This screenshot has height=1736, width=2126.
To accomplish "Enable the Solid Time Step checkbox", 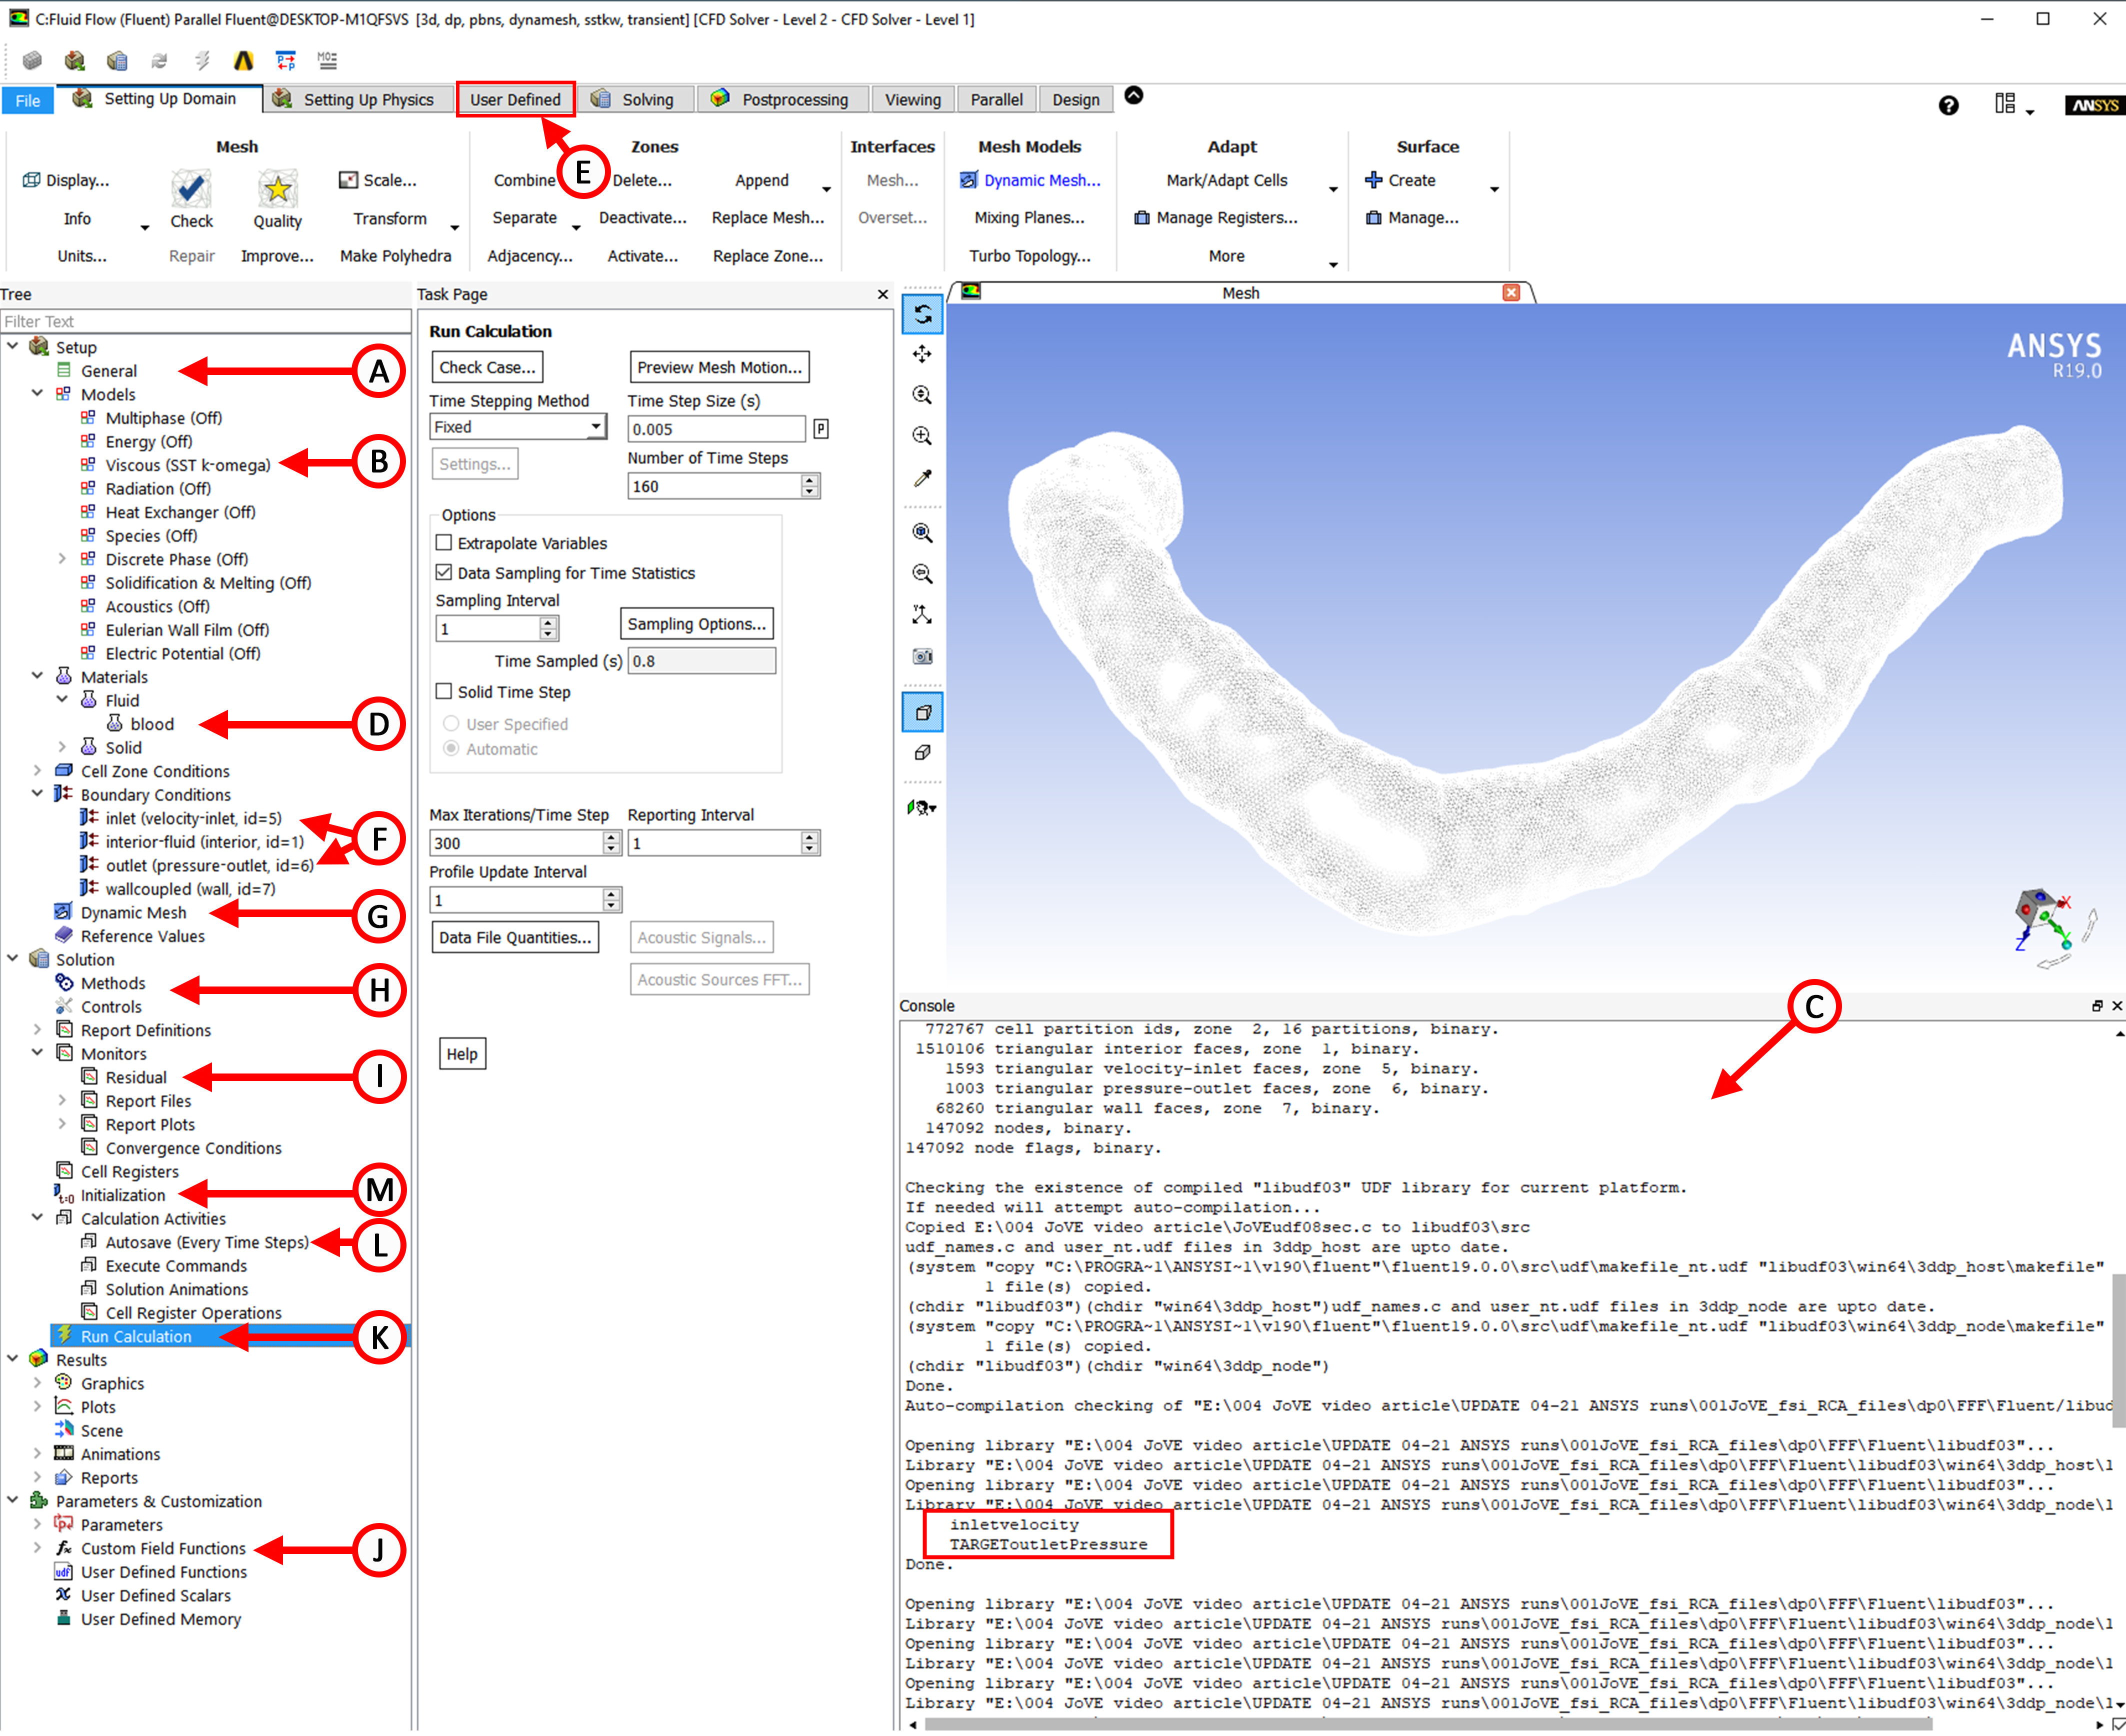I will coord(444,692).
